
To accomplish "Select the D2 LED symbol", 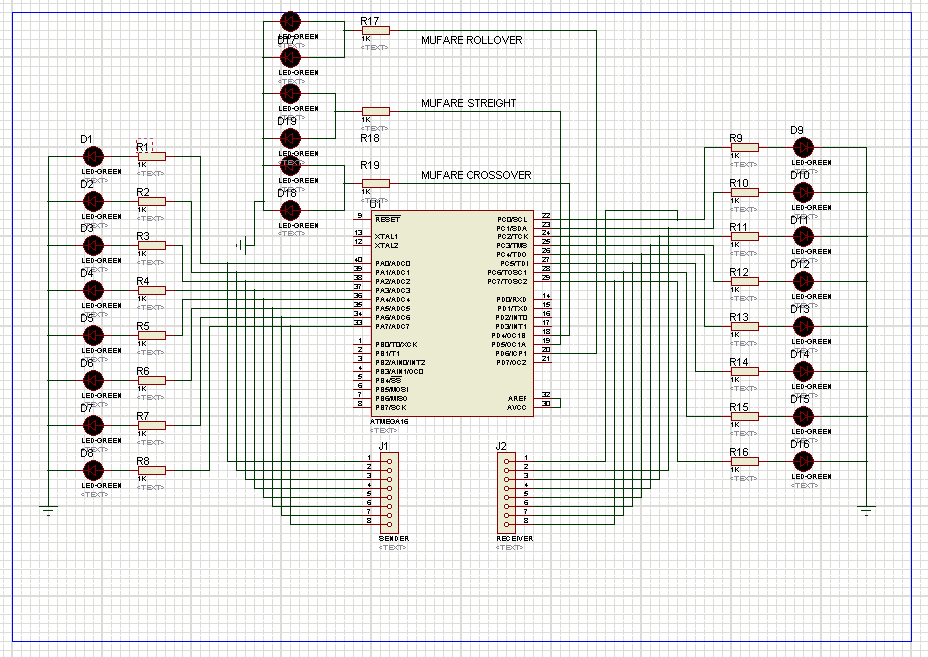I will 93,201.
